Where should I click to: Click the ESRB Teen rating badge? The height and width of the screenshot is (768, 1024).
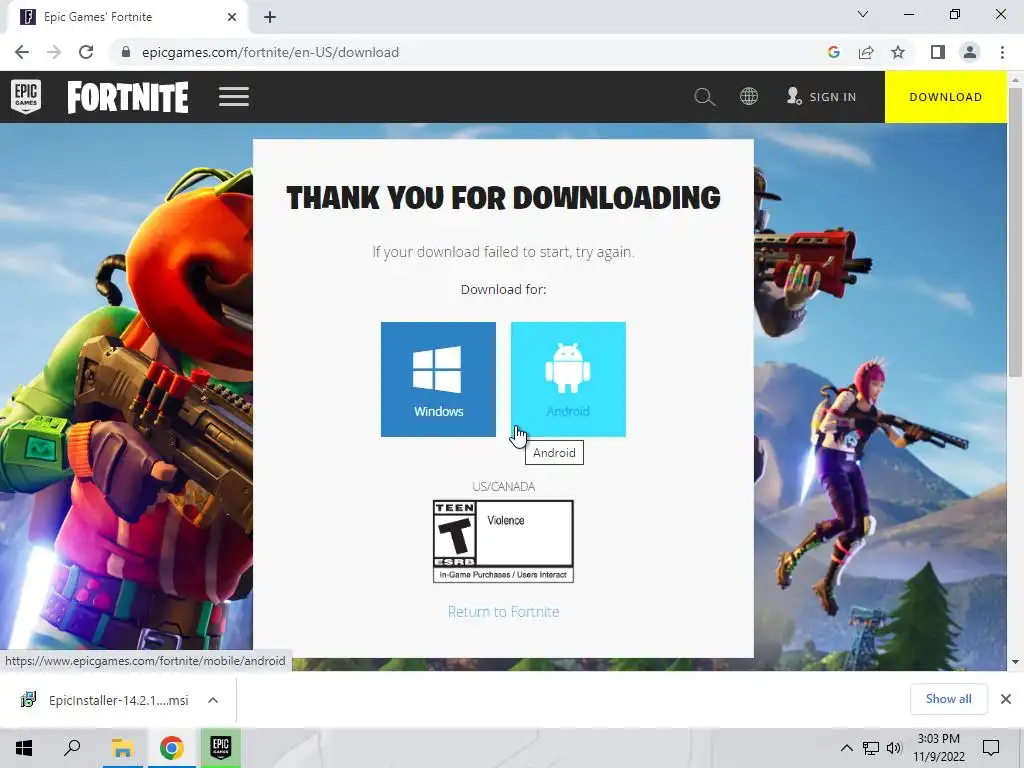504,541
